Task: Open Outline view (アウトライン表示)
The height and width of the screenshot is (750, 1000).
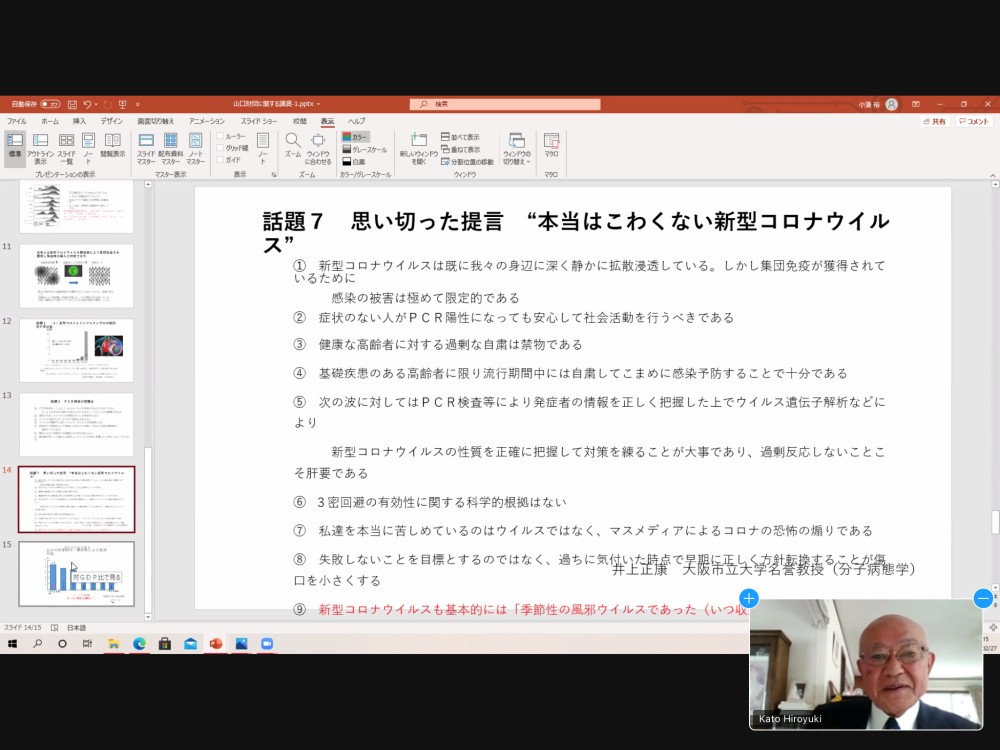Action: pos(41,148)
